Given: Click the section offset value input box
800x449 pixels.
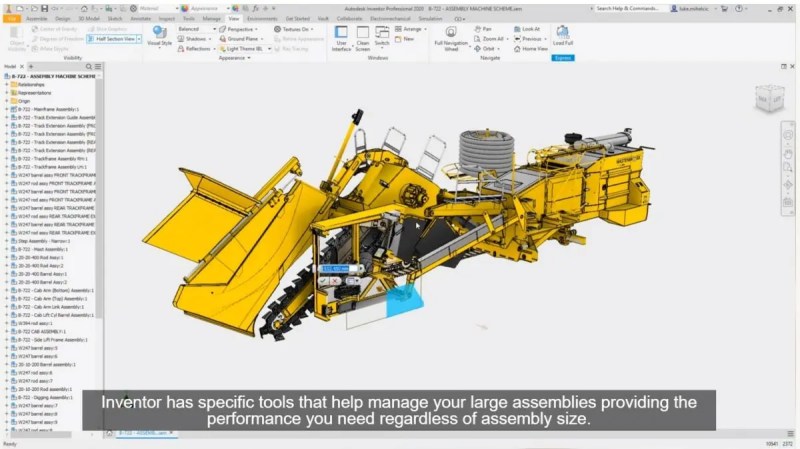Looking at the screenshot, I should [337, 268].
